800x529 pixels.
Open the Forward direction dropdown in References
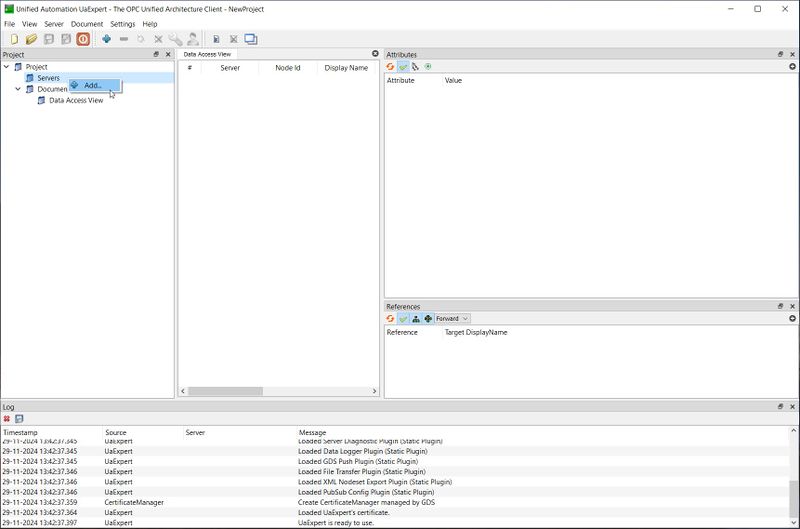[452, 319]
